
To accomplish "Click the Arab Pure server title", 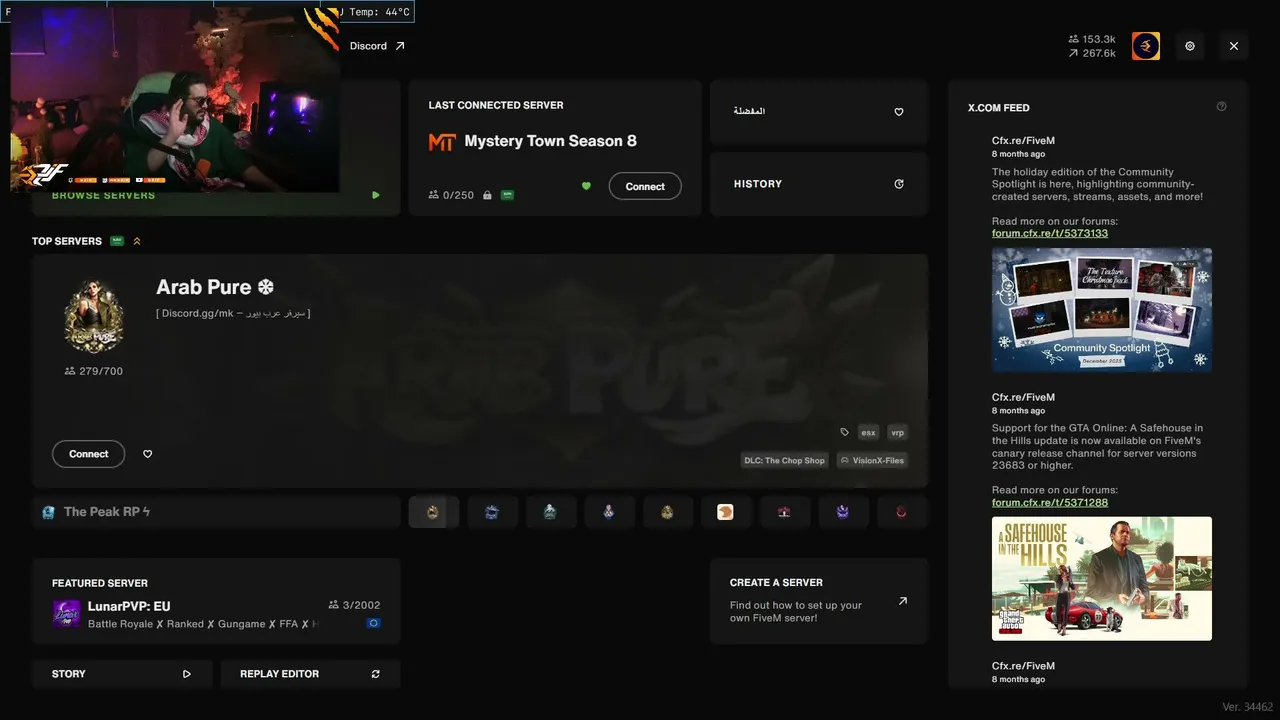I will 215,287.
